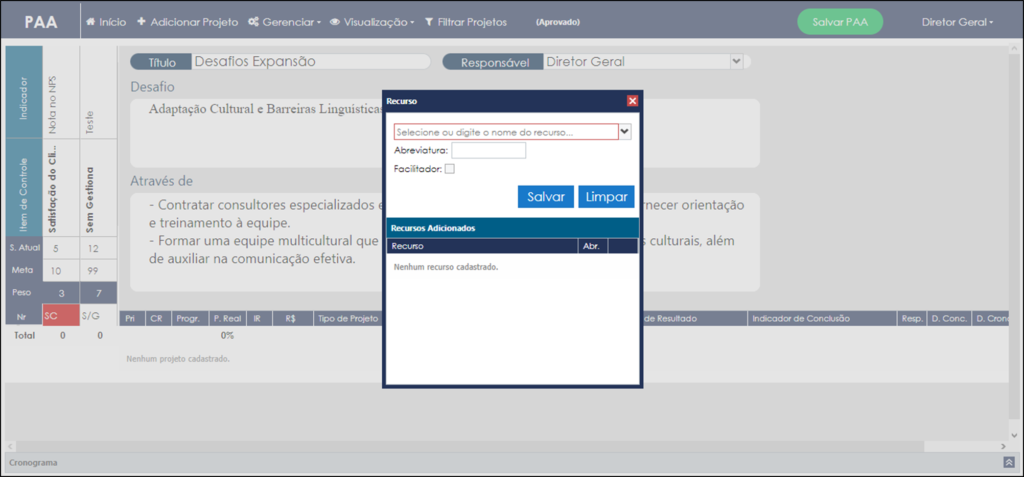Click the PAA logo
This screenshot has width=1024, height=477.
41,22
